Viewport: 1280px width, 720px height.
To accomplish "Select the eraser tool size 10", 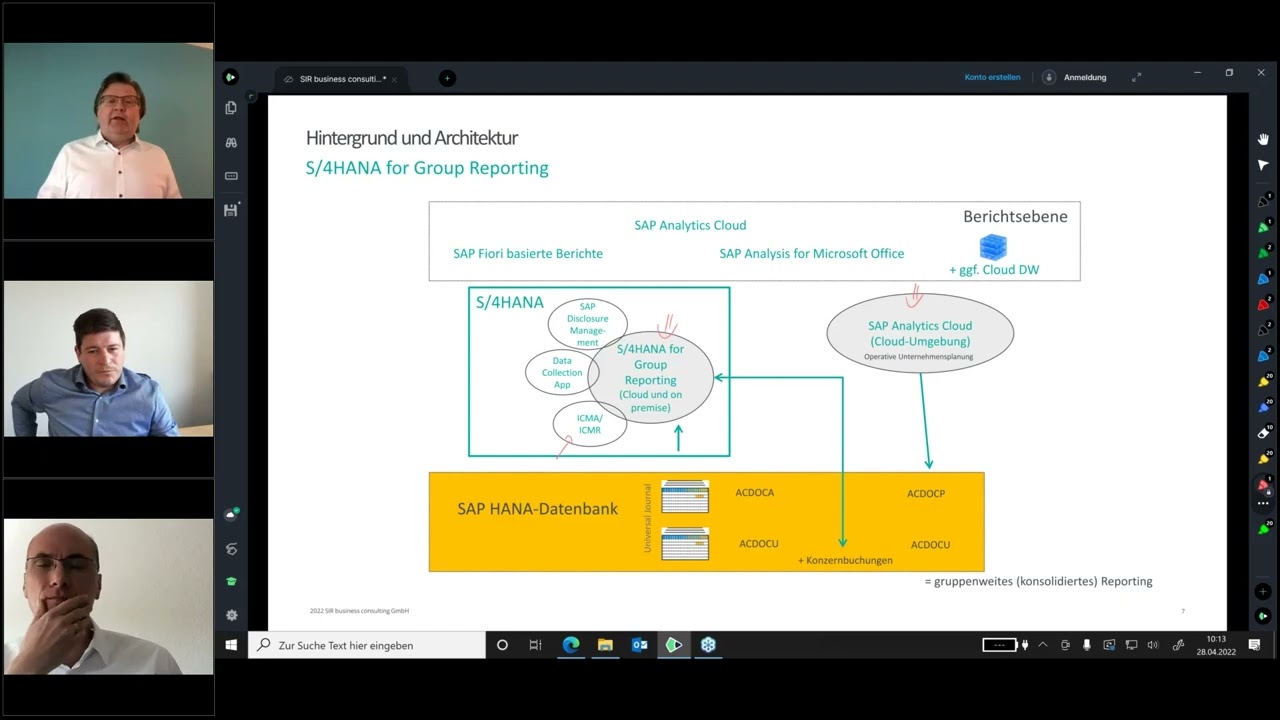I will pos(1263,433).
